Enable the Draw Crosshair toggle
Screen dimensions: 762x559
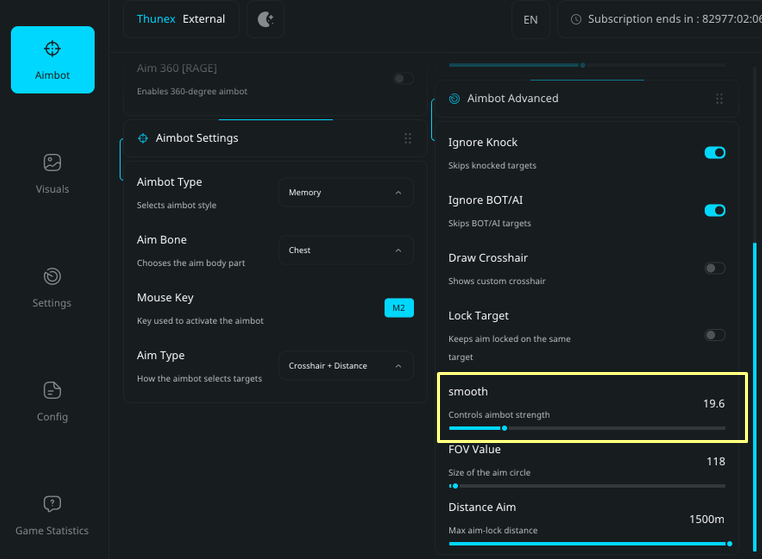(714, 268)
